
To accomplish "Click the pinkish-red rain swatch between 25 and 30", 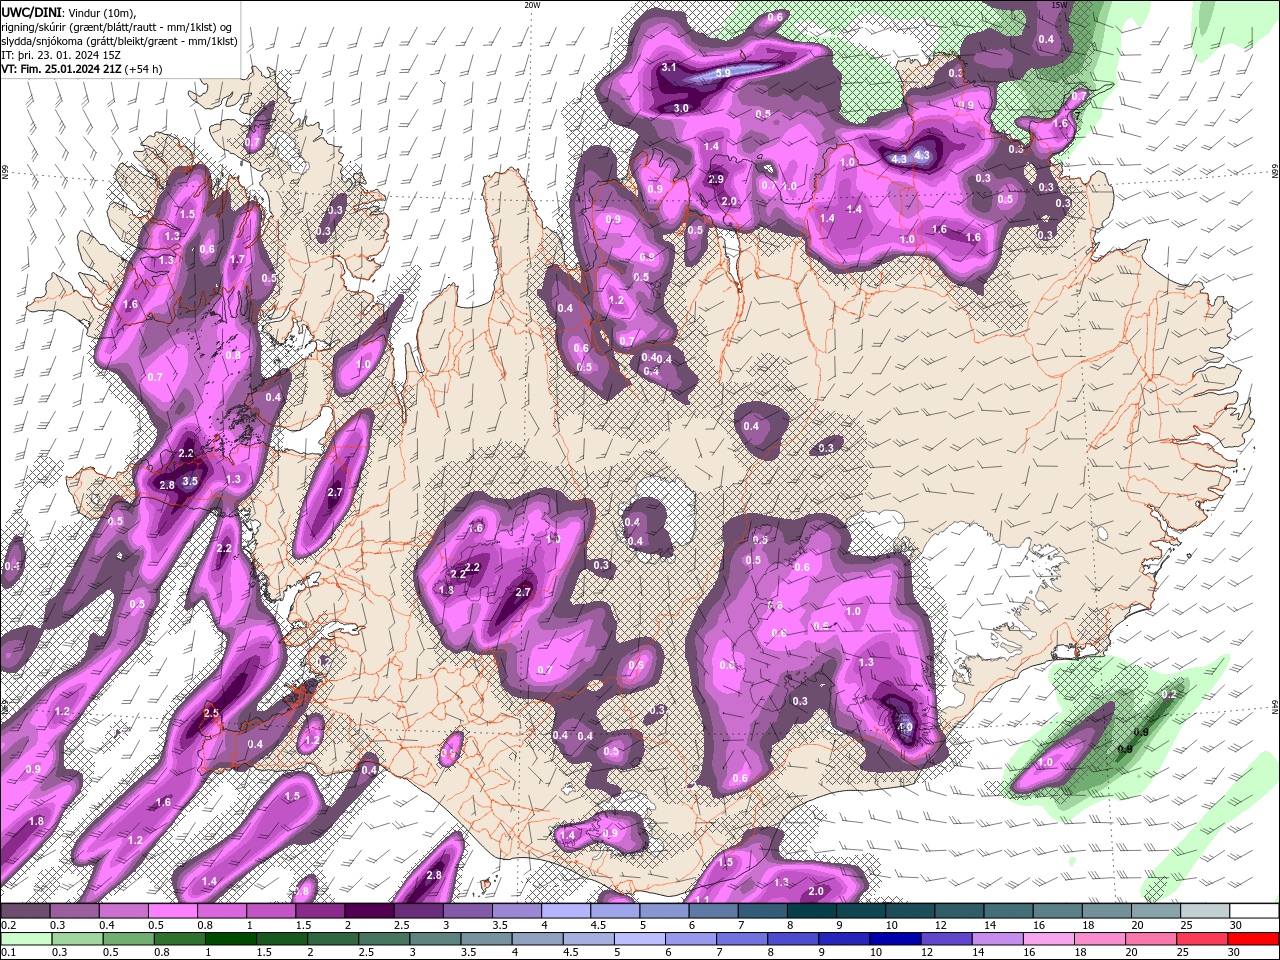I will (x=1200, y=939).
